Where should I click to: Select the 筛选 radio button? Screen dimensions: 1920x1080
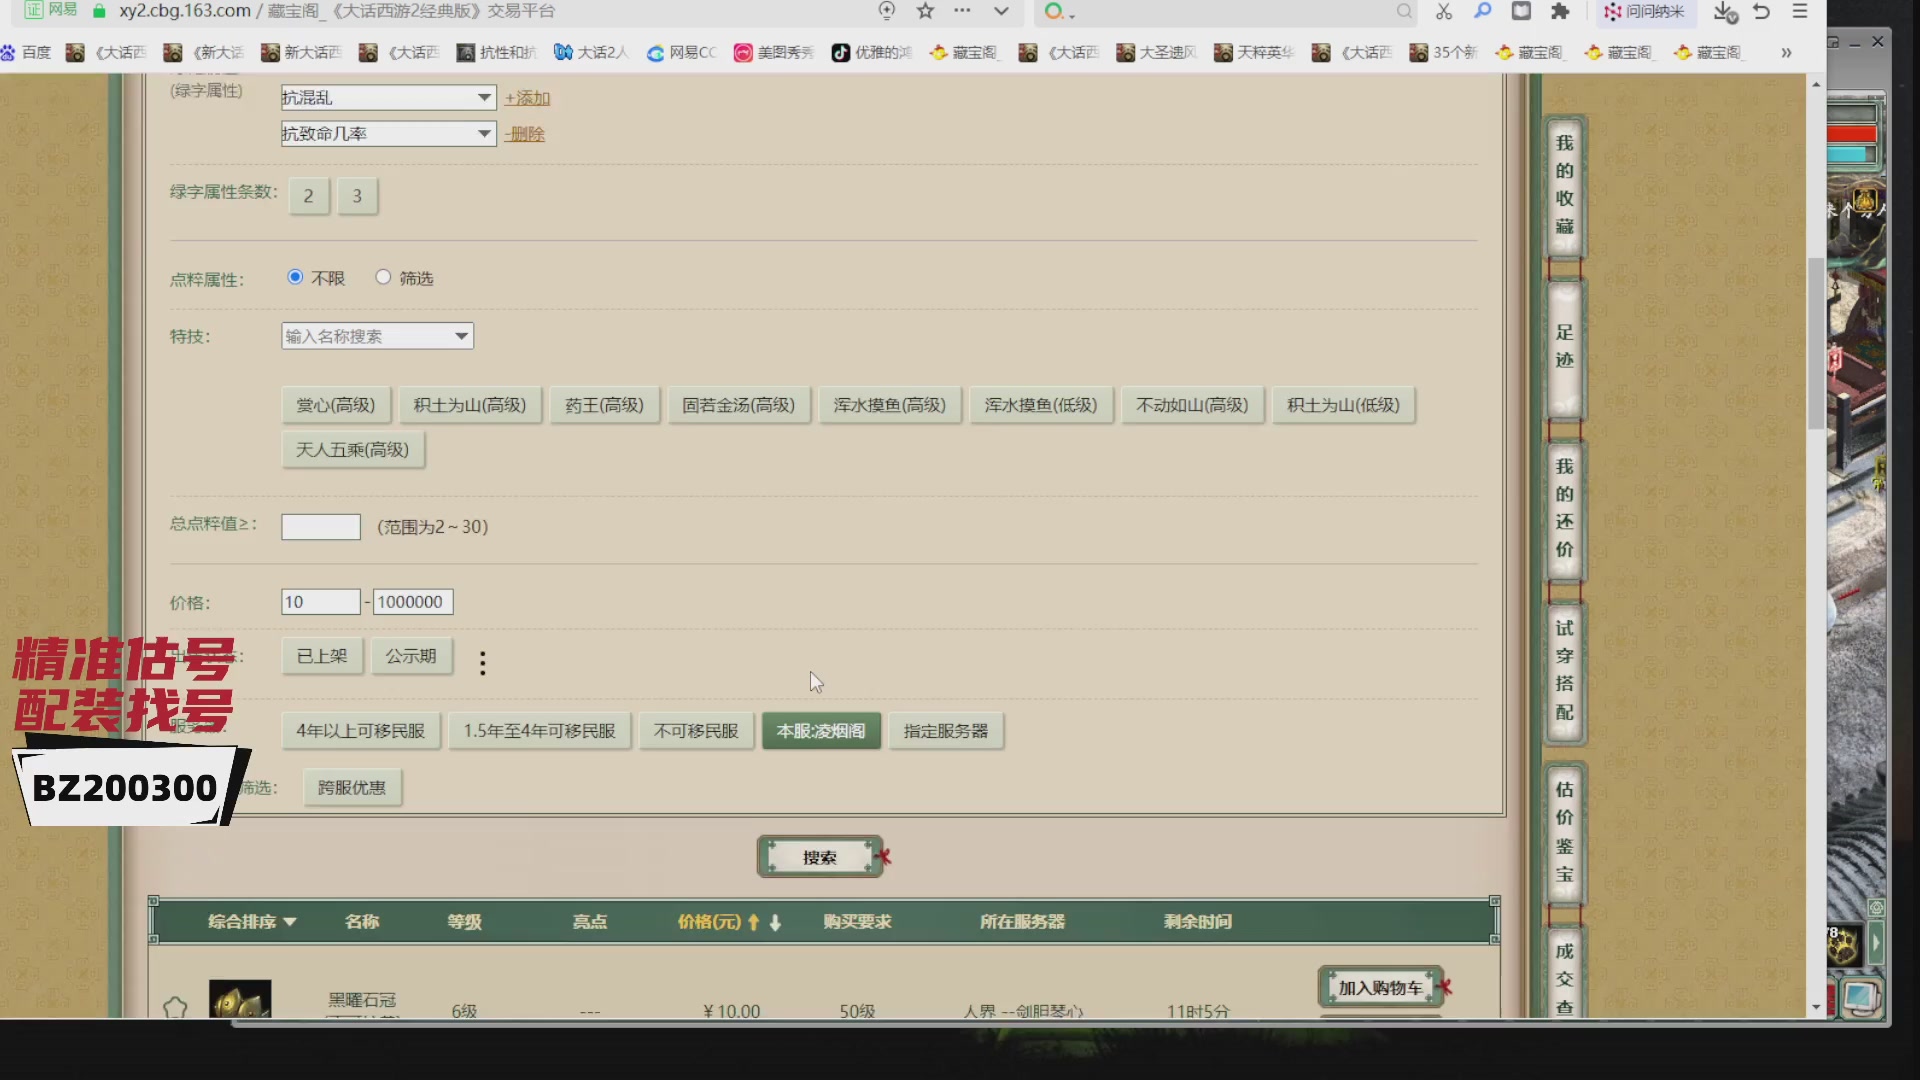(383, 277)
